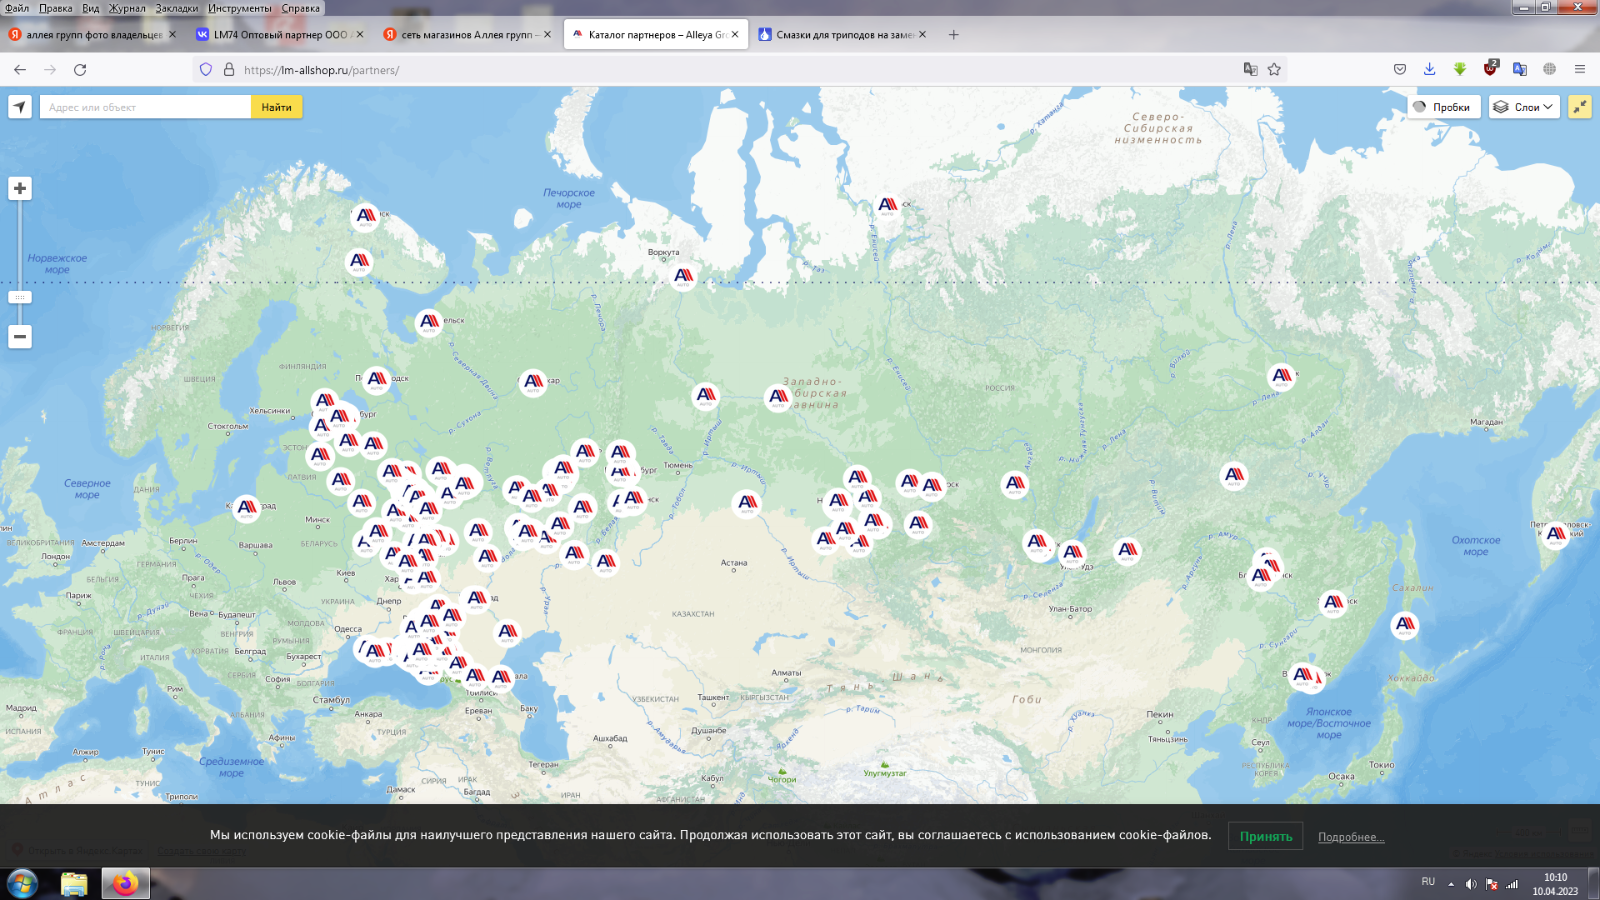Collapse the fullscreen map with yellow arrows icon
The image size is (1600, 900).
pos(1580,107)
